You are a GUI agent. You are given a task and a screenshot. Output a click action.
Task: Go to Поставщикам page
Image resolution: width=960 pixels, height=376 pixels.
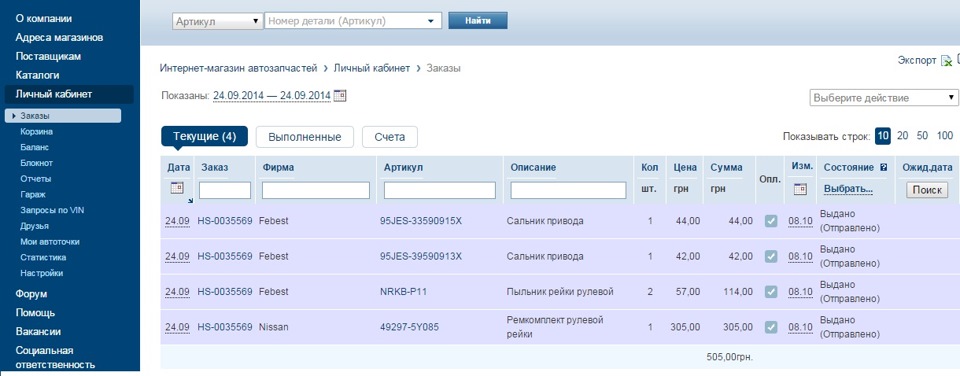[48, 56]
